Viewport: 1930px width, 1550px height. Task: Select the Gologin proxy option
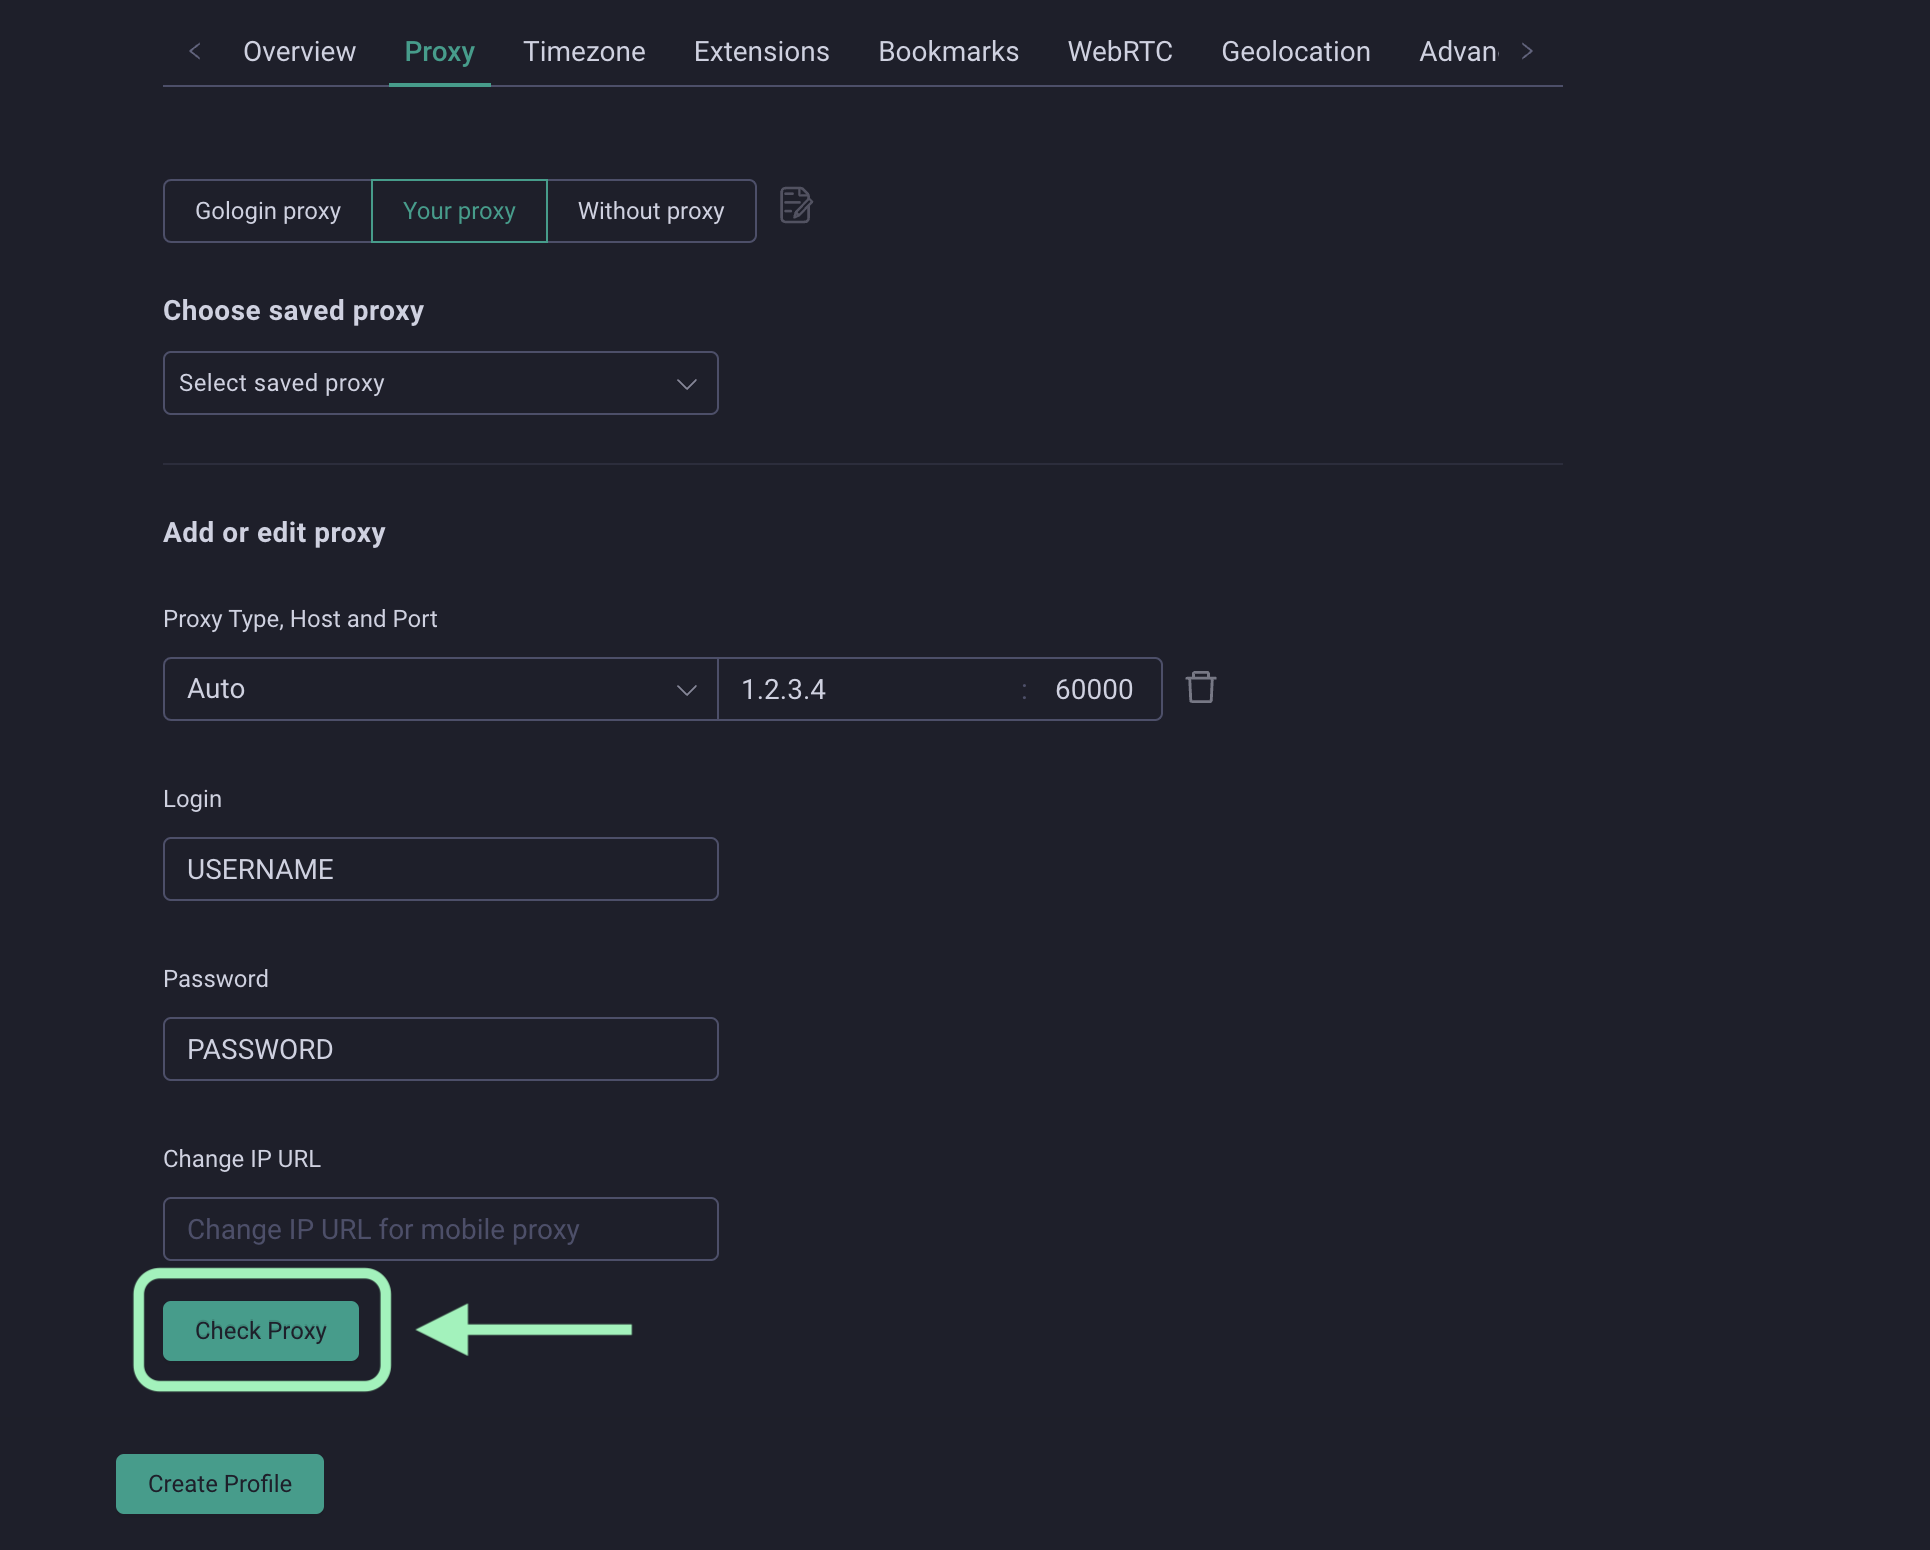(268, 211)
